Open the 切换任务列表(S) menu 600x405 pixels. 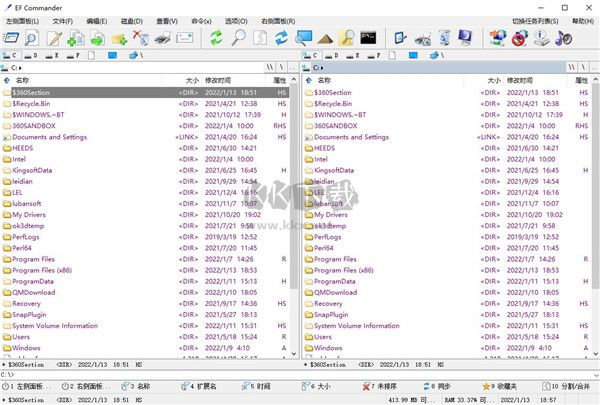[x=535, y=21]
